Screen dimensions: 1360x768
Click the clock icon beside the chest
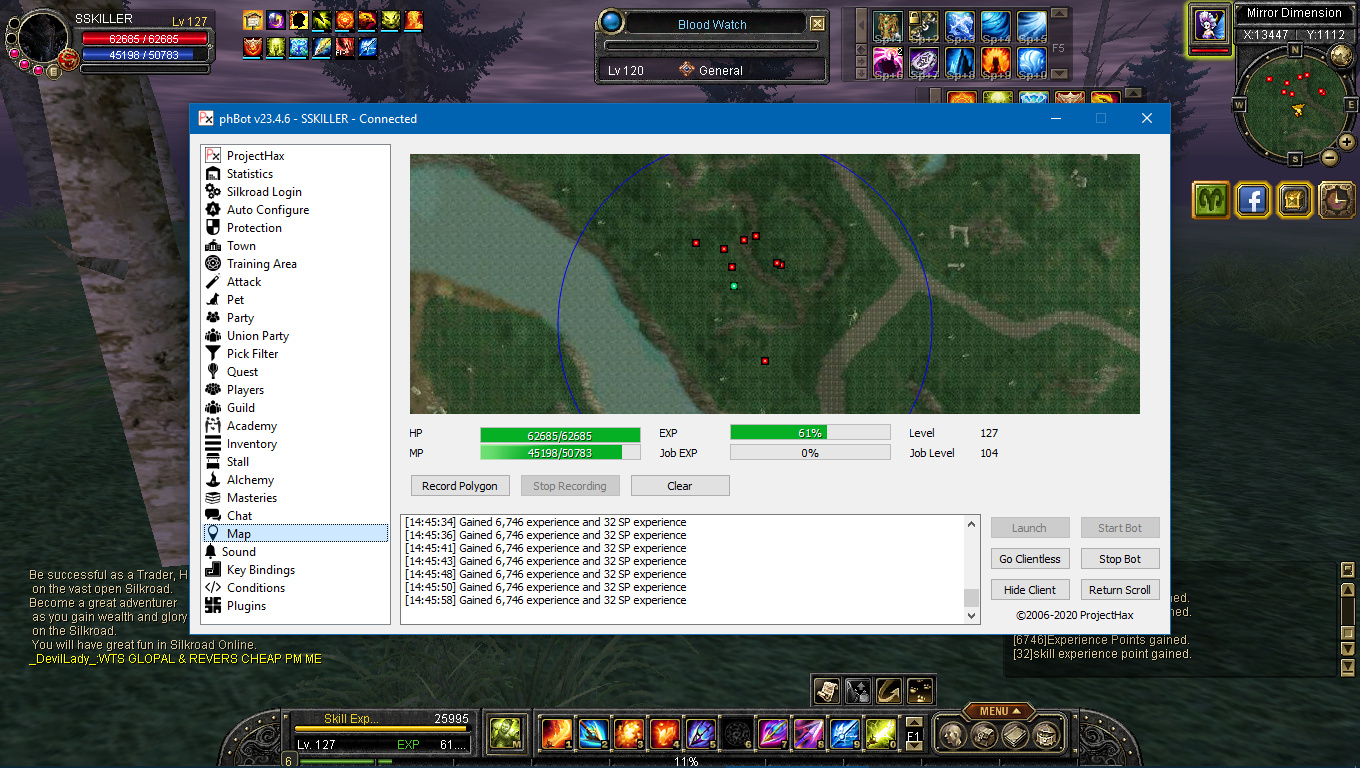tap(1336, 200)
